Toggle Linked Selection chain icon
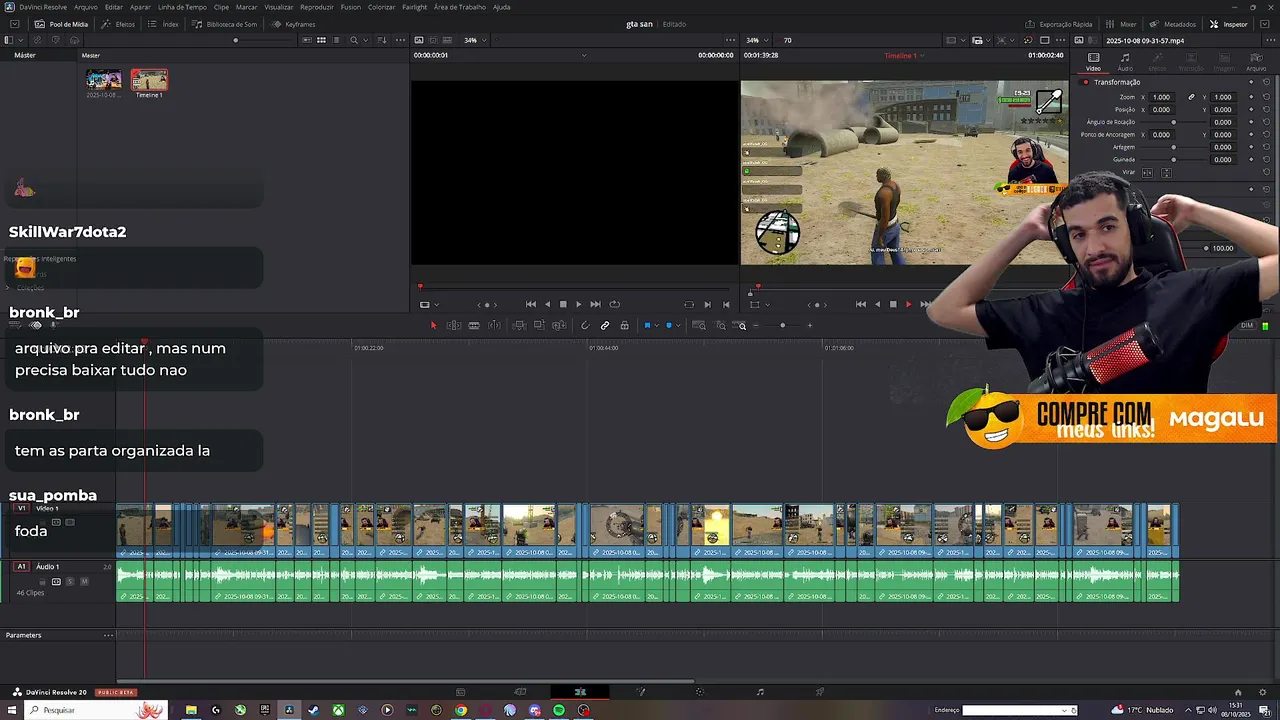Screen dimensions: 1280x720 (x=605, y=325)
